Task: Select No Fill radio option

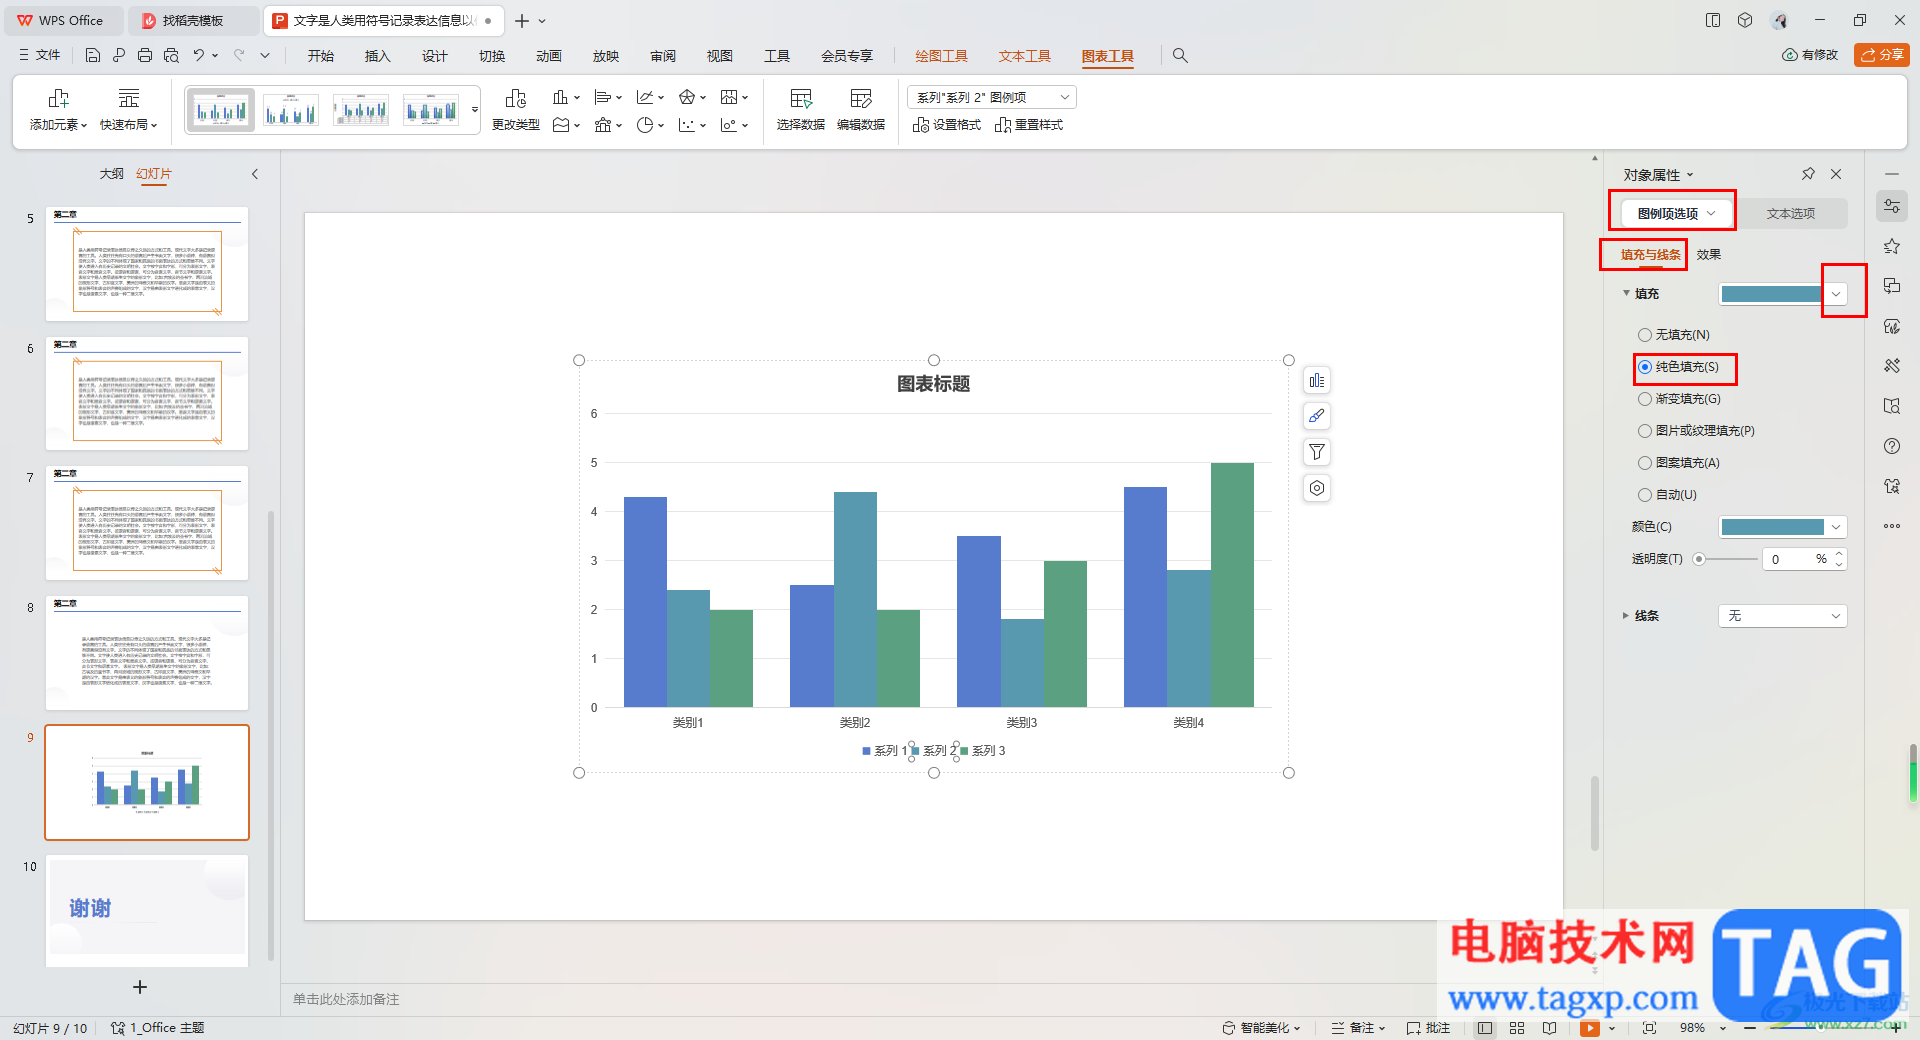Action: [1645, 335]
